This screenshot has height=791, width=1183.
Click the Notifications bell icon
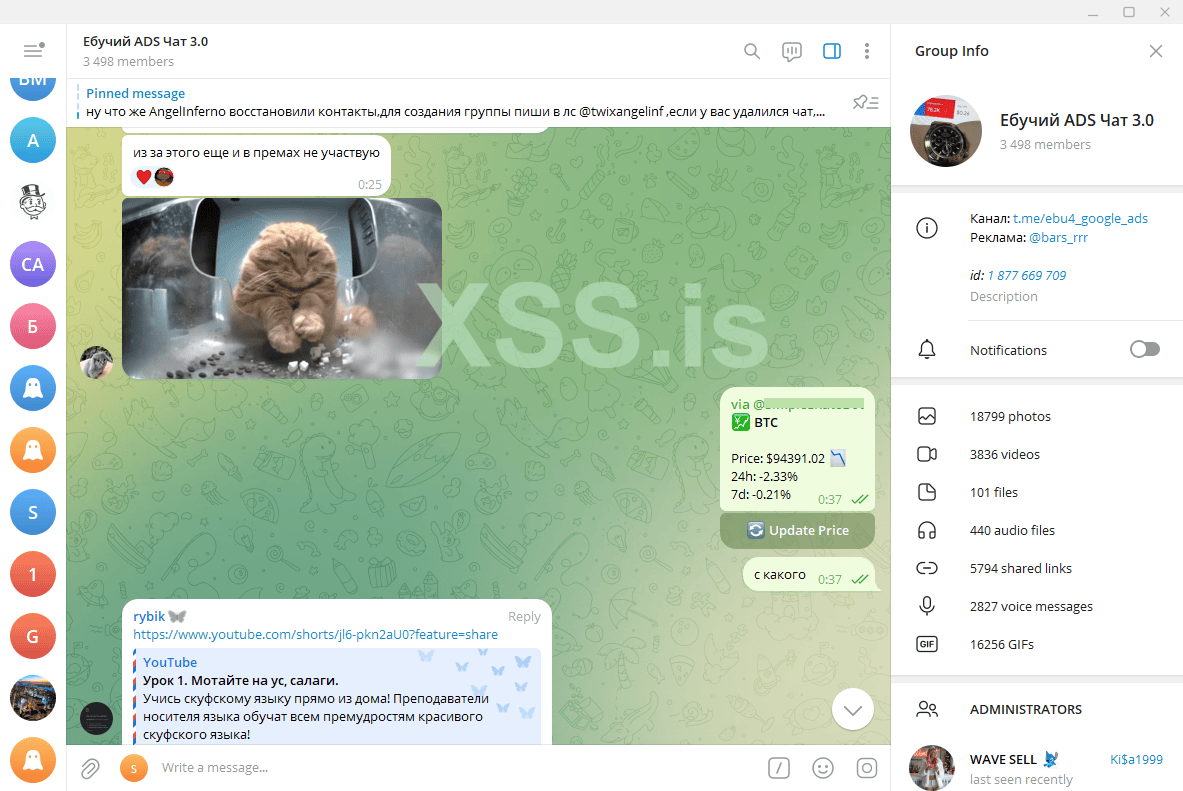926,349
